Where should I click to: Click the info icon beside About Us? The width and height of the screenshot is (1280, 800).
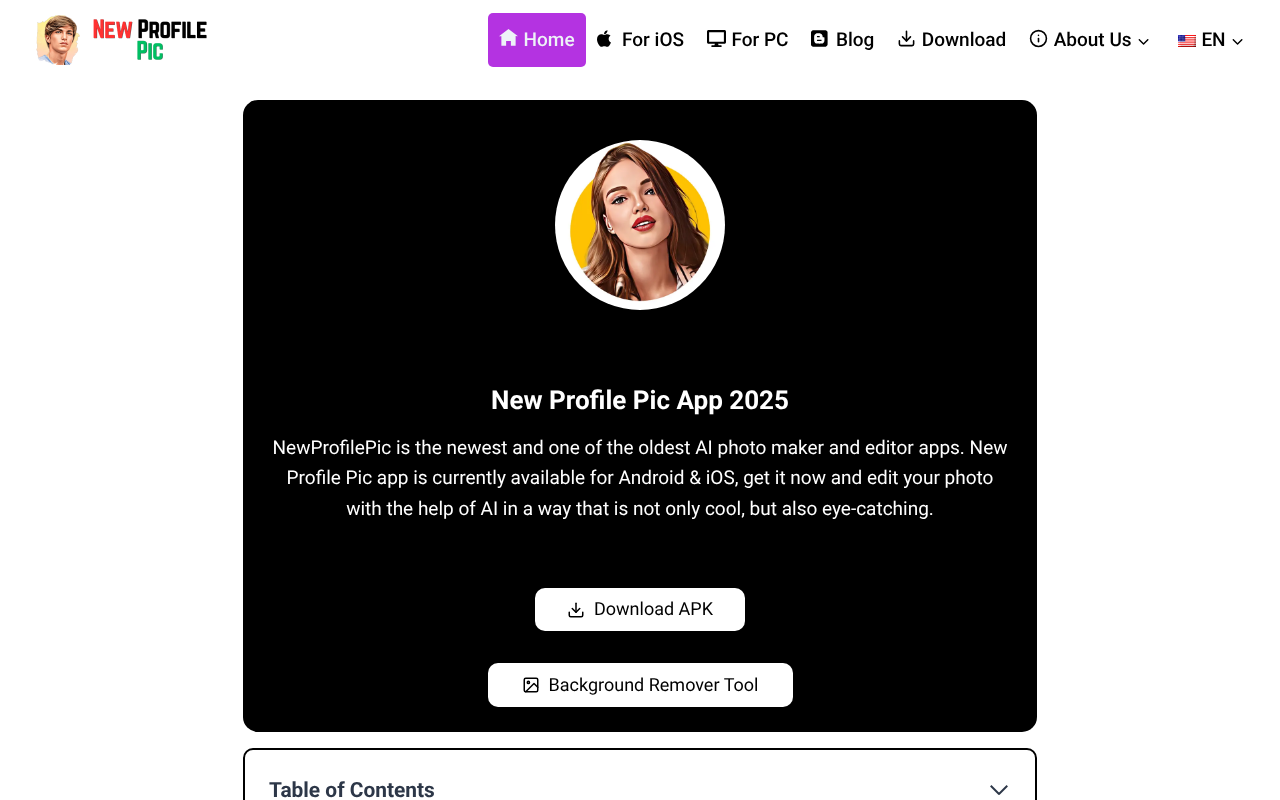[1037, 39]
